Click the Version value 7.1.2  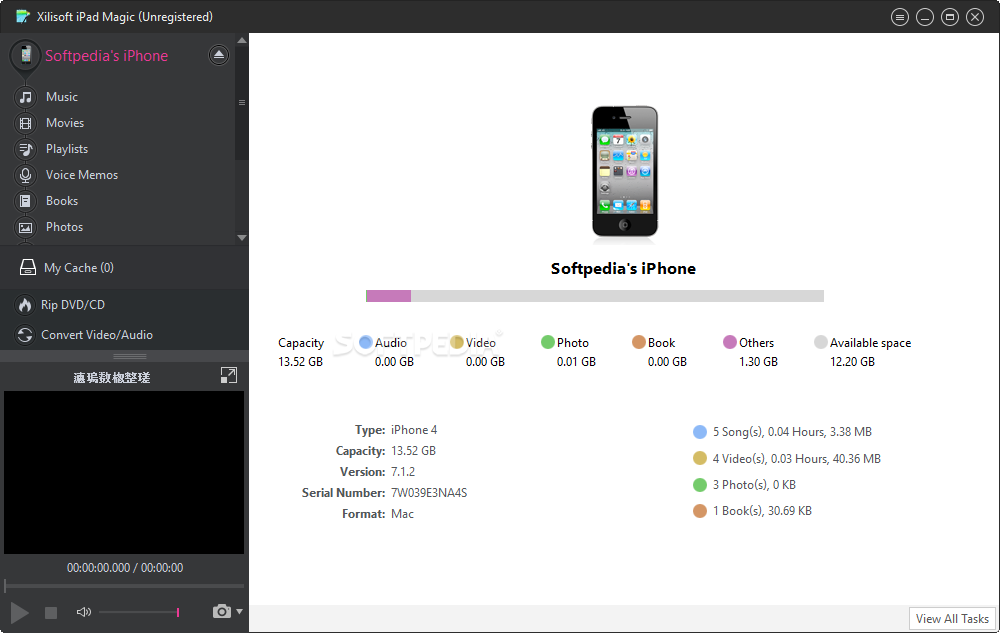click(x=403, y=472)
